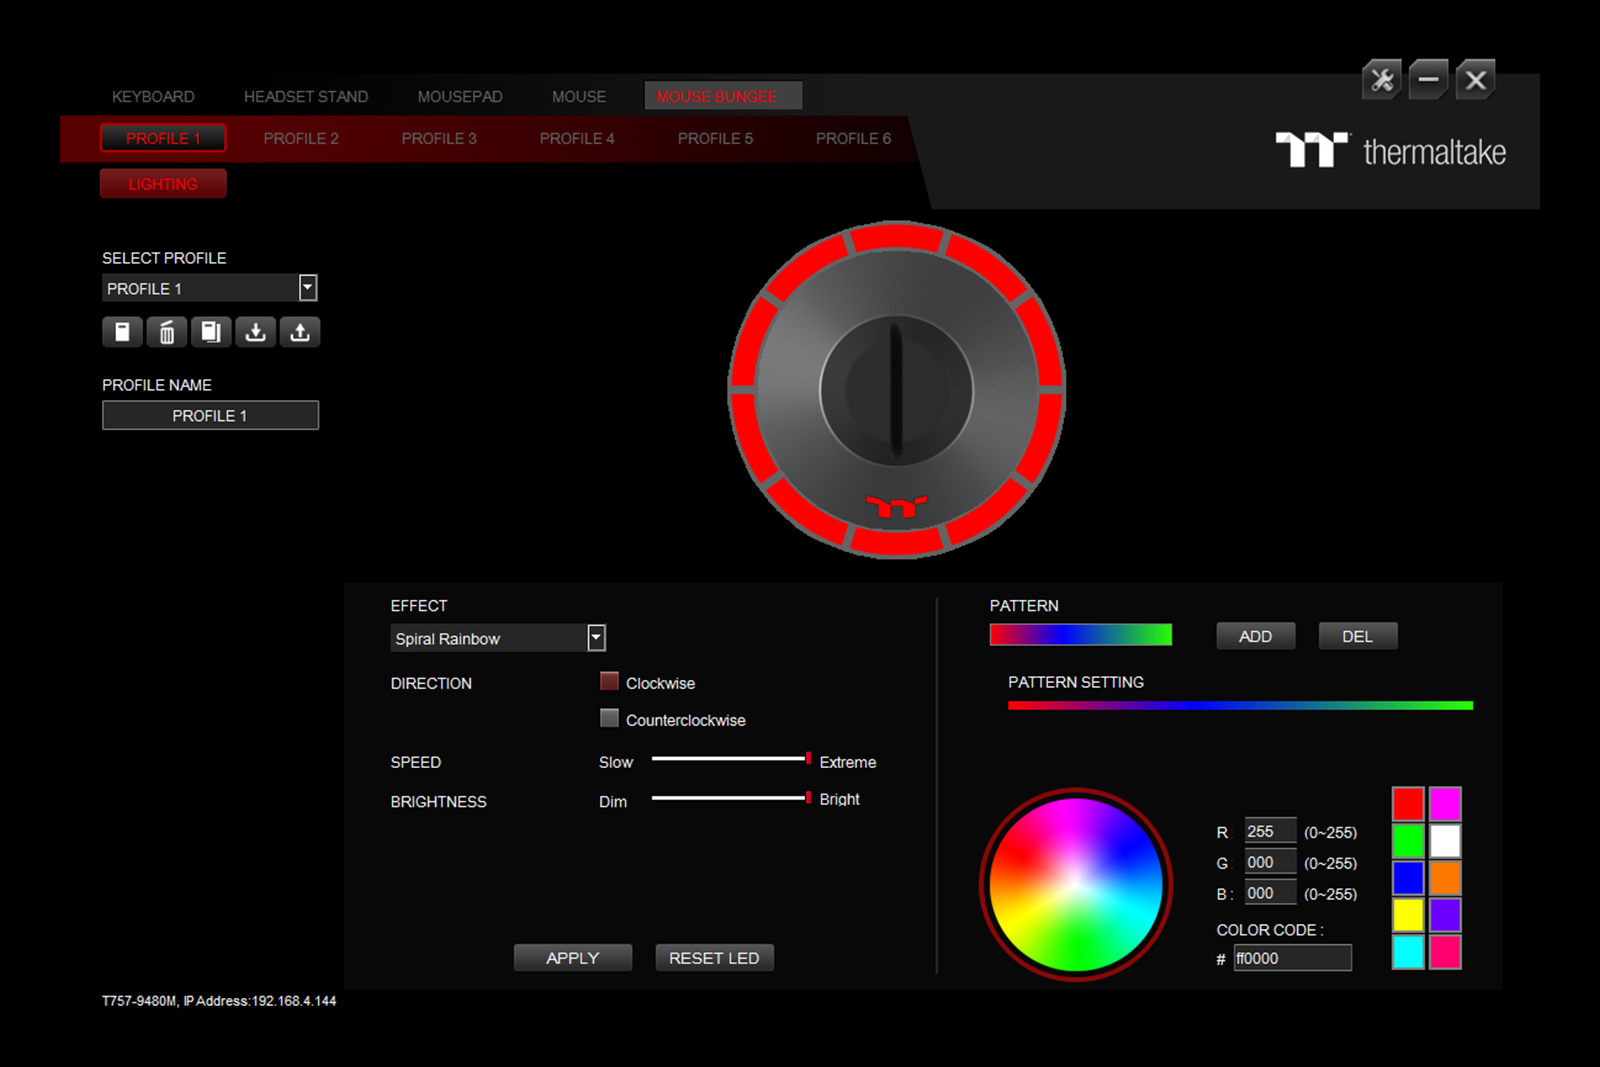The height and width of the screenshot is (1067, 1600).
Task: Click the import profile download icon
Action: (x=256, y=332)
